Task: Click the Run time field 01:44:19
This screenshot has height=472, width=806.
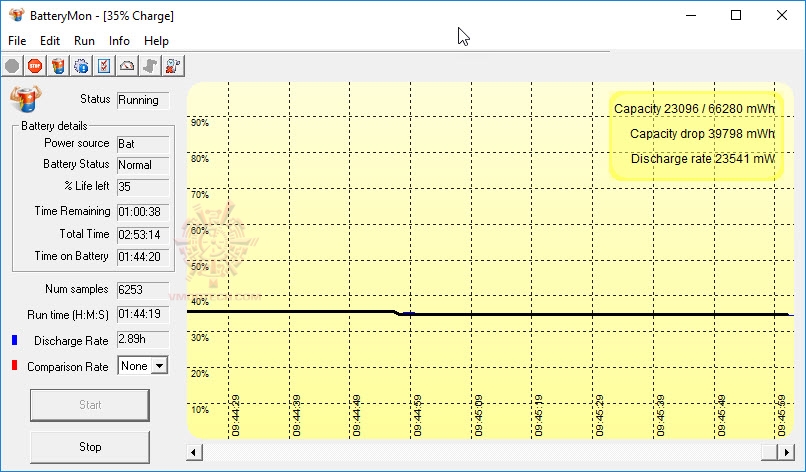Action: 143,314
